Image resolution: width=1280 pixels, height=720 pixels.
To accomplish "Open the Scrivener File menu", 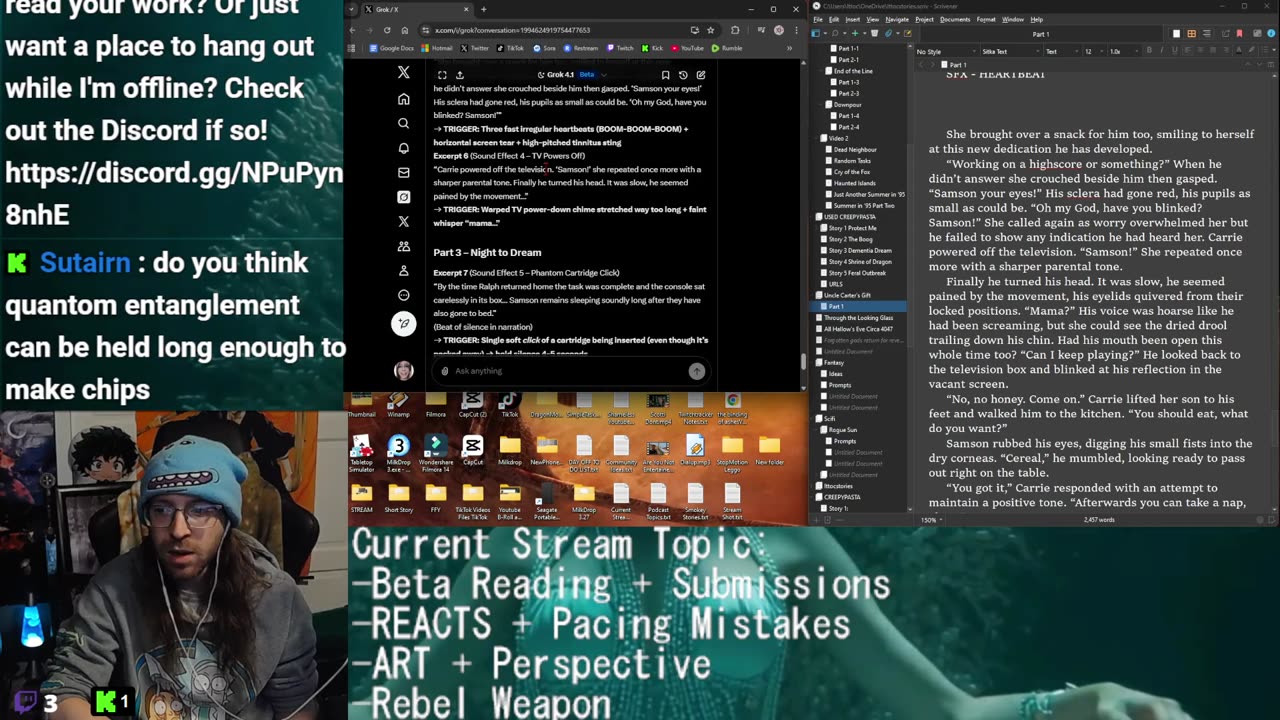I will (x=818, y=19).
